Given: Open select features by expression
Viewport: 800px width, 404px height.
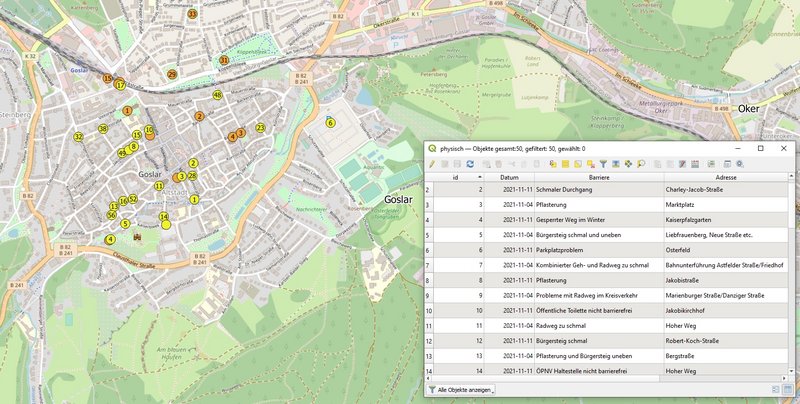Looking at the screenshot, I should 553,163.
